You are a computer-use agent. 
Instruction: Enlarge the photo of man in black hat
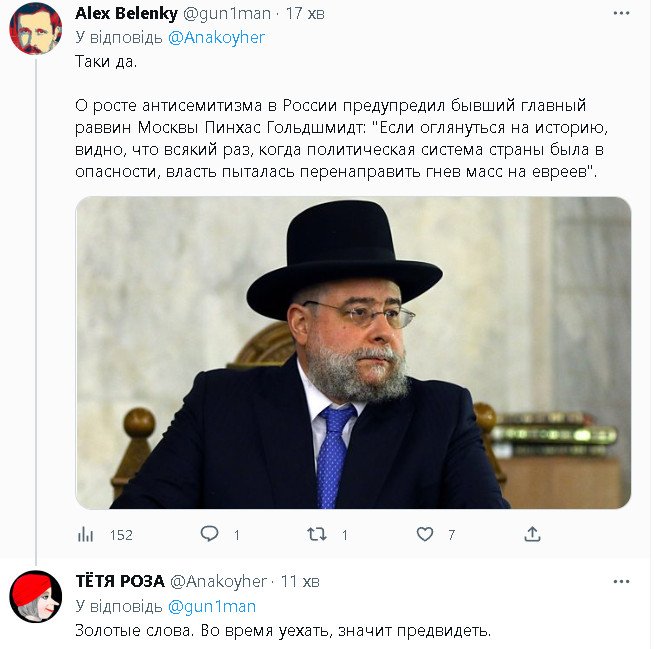click(353, 352)
